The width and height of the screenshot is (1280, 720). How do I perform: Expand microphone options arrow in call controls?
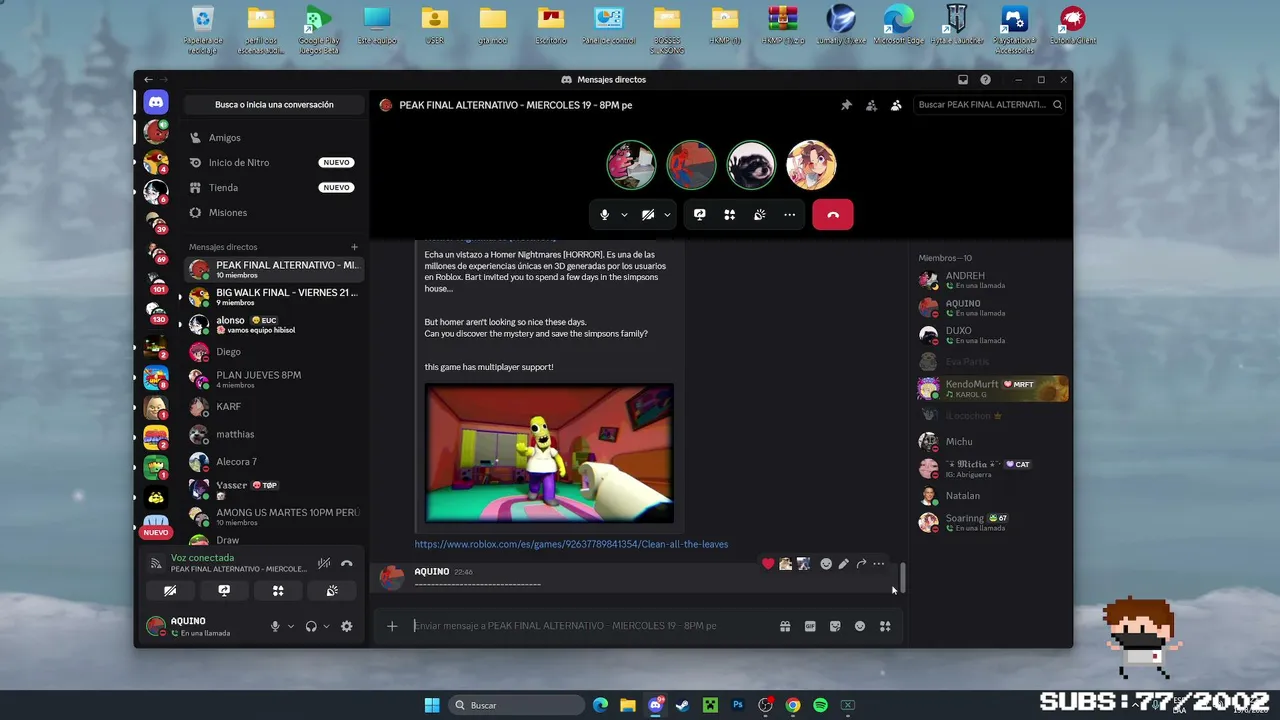point(625,215)
